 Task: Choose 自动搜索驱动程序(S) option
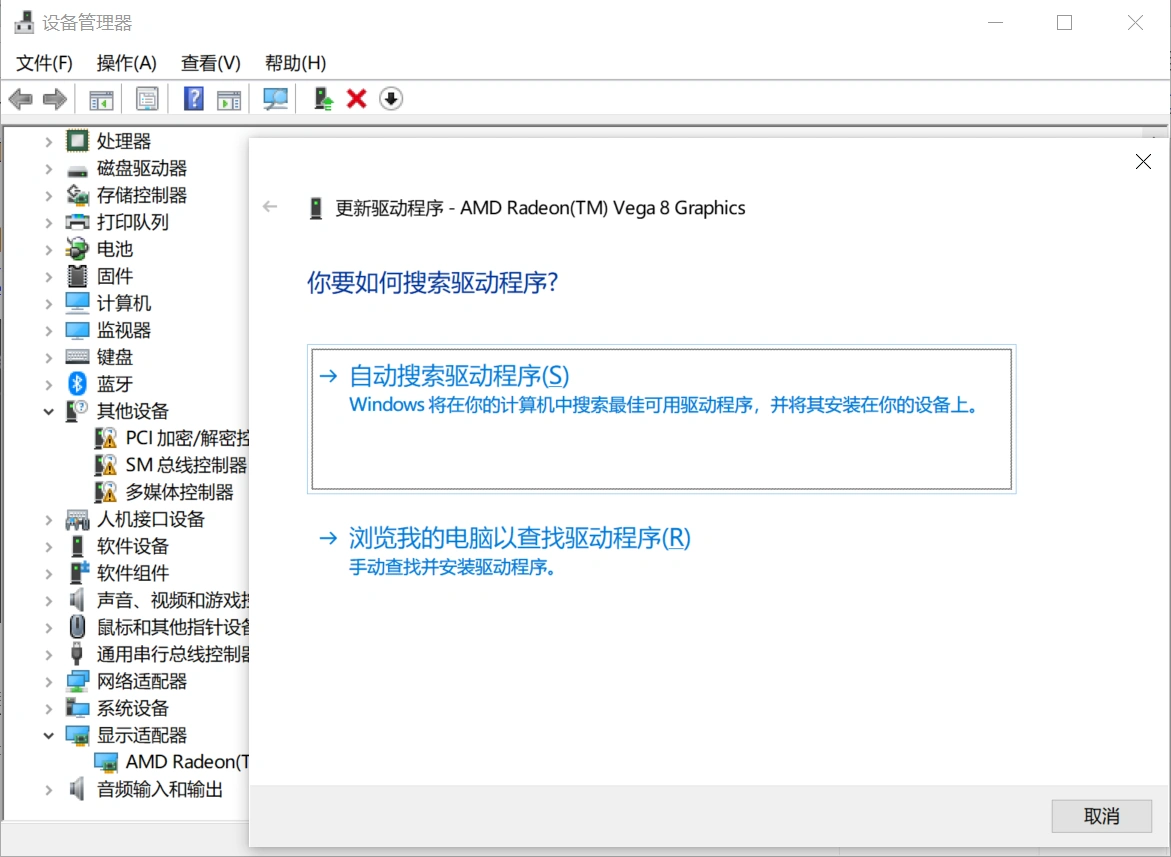(661, 418)
